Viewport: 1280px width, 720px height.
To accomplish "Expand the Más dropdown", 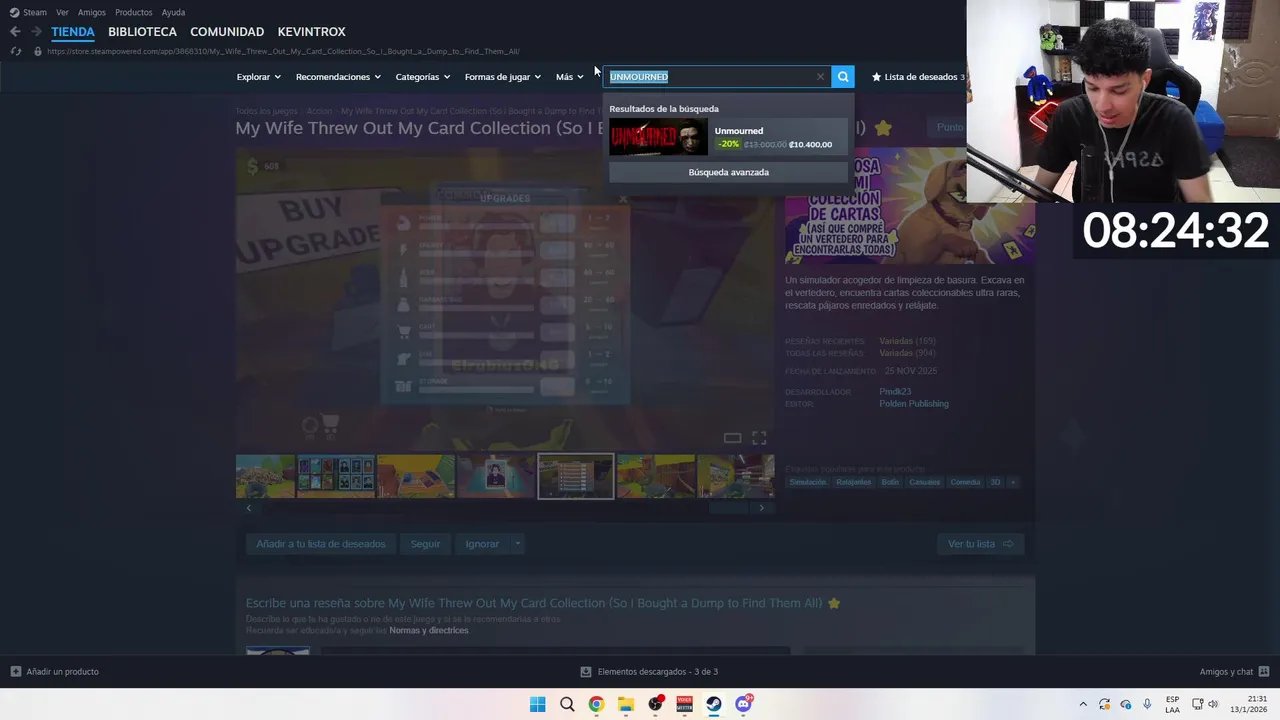I will [569, 77].
